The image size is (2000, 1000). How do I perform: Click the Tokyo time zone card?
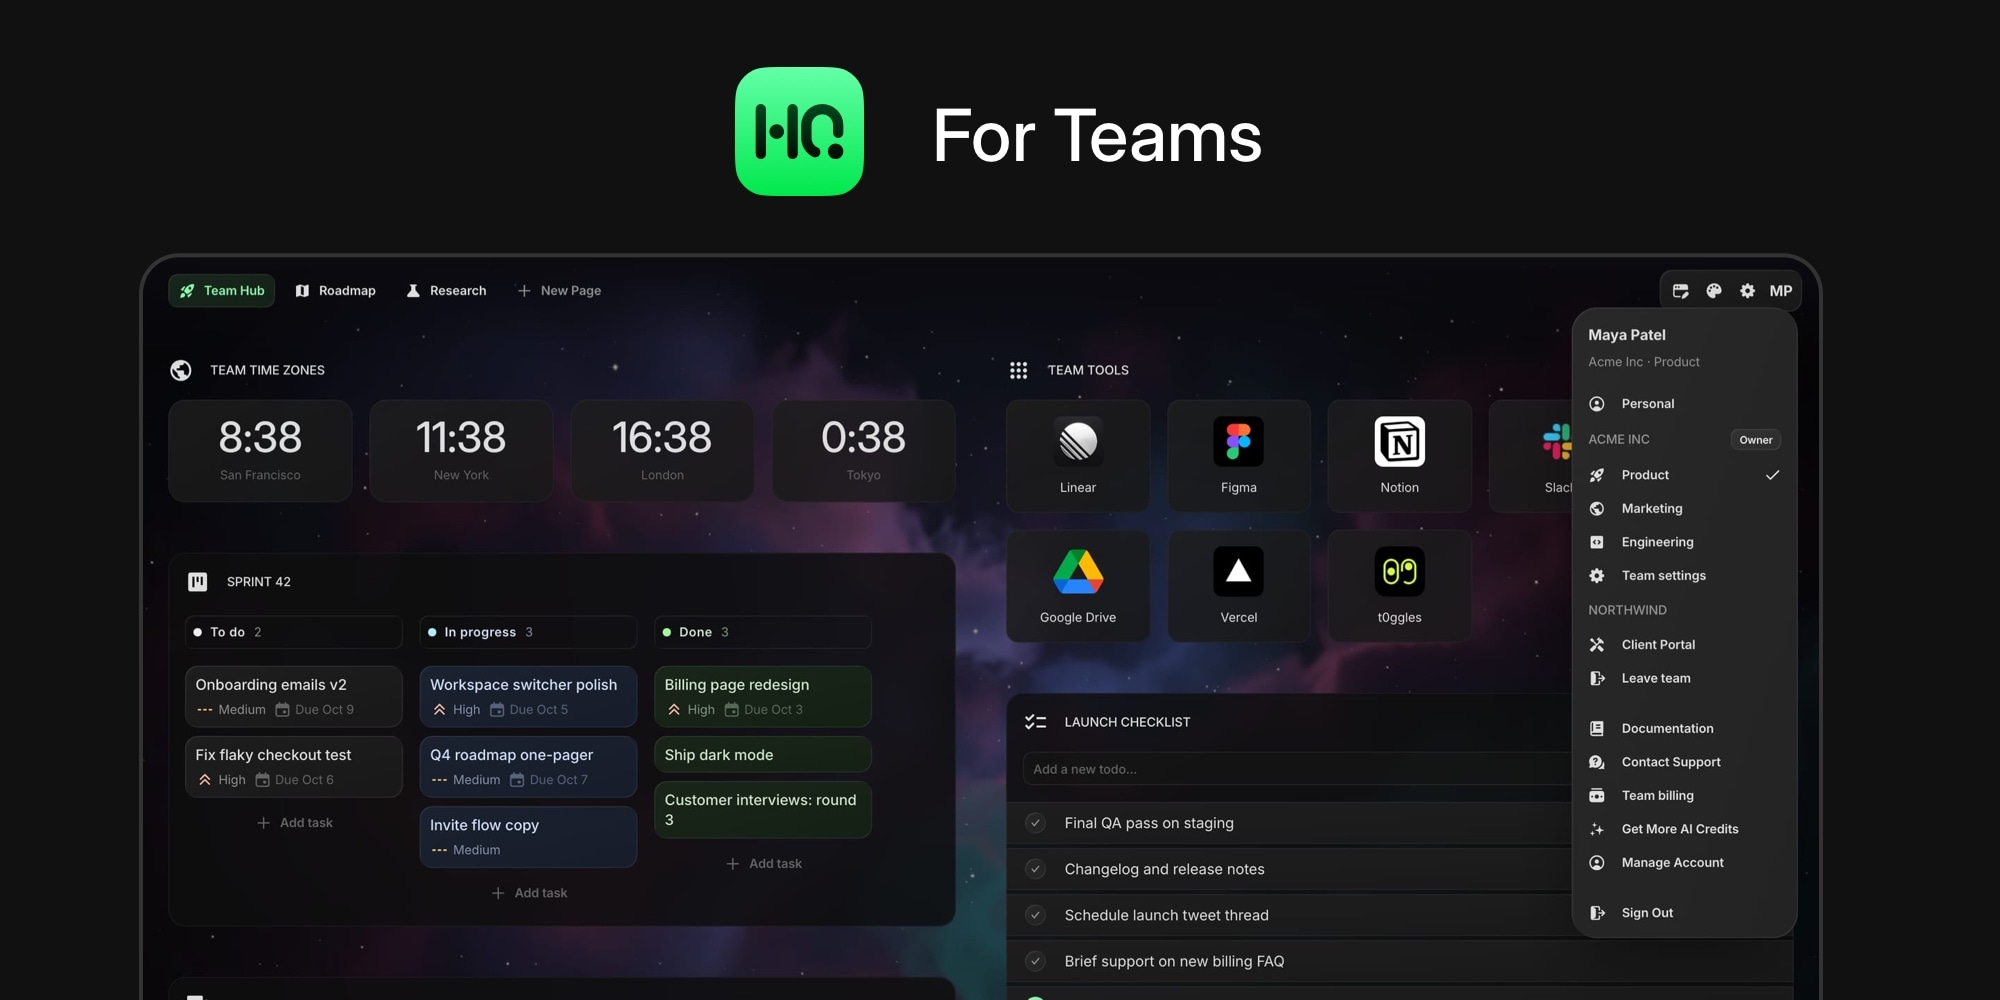[x=863, y=451]
